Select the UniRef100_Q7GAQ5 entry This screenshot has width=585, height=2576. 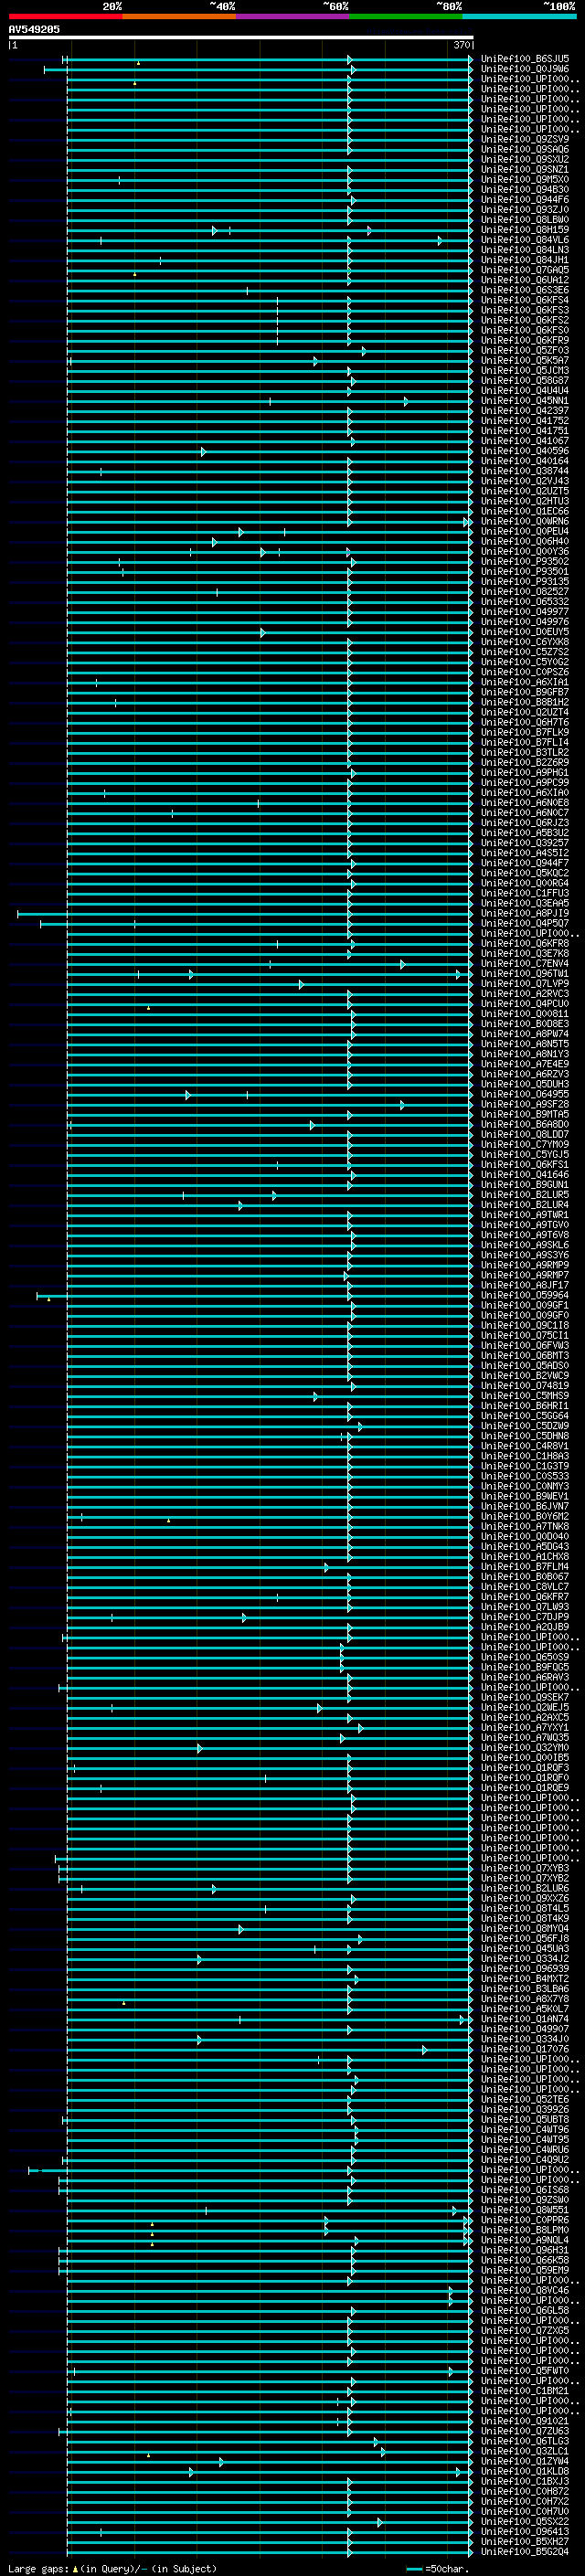[x=525, y=269]
